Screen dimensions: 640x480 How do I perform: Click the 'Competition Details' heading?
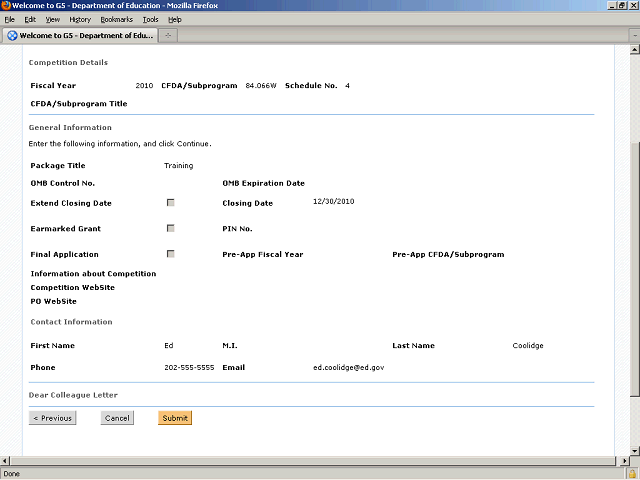coord(68,62)
